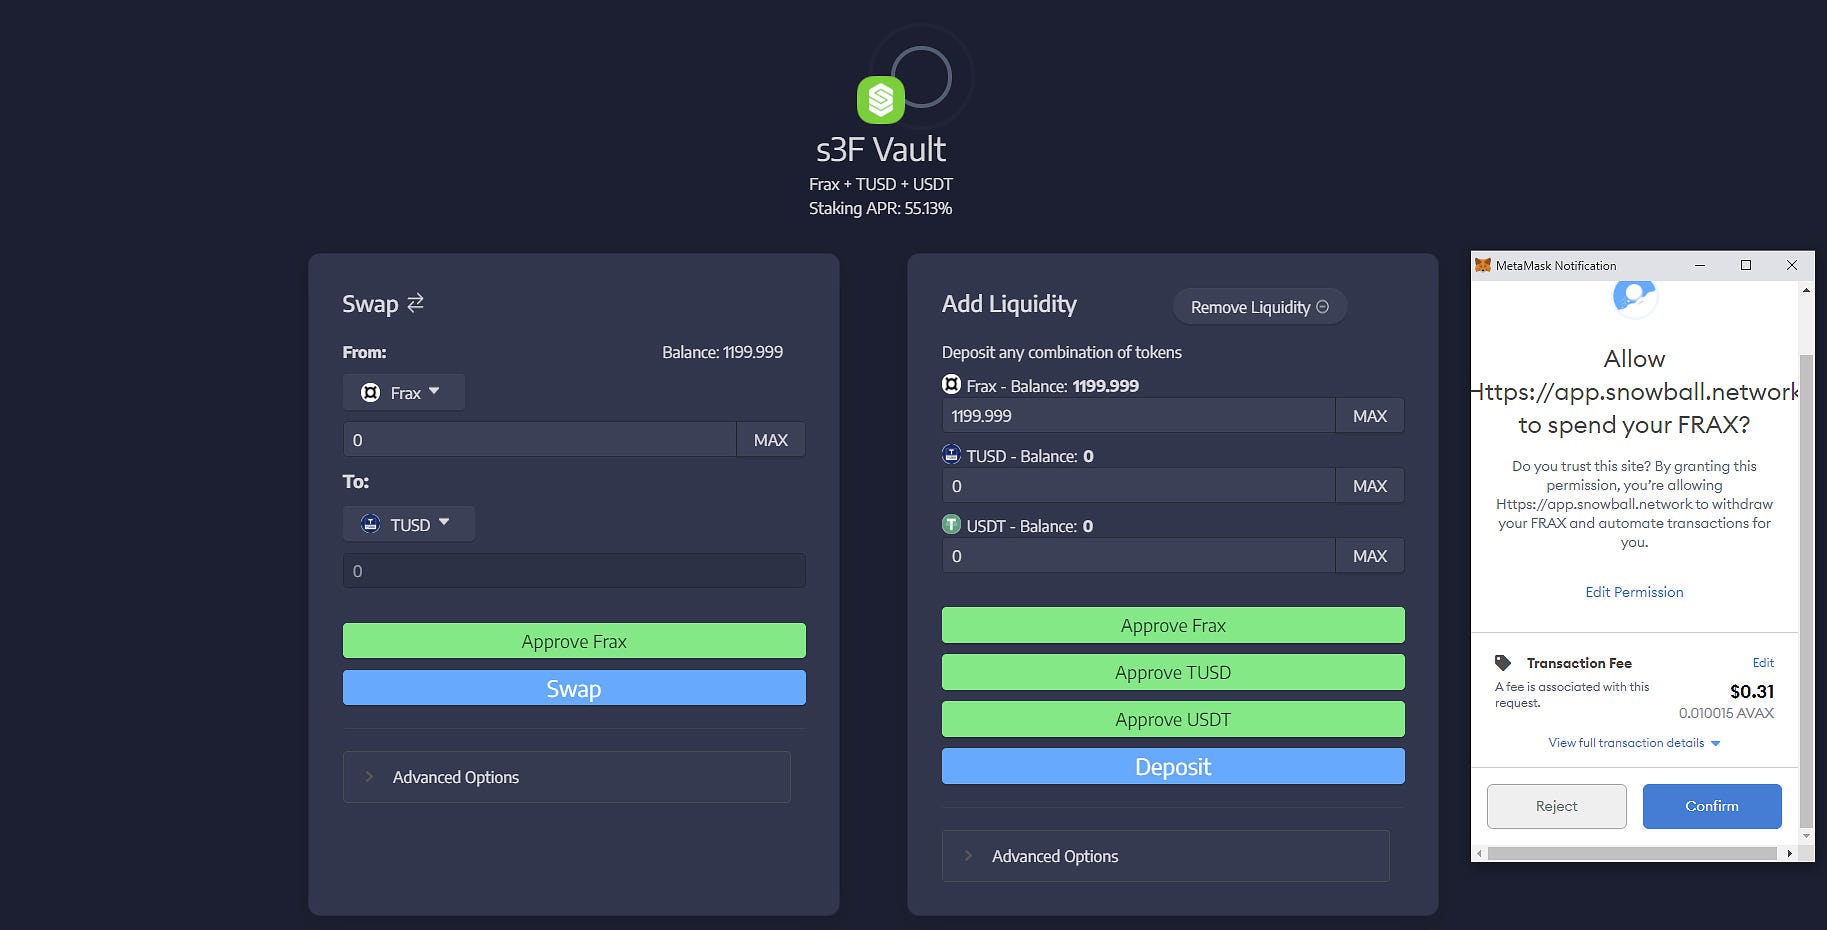Focus the Swap To amount output field
The height and width of the screenshot is (930, 1827).
pos(574,571)
